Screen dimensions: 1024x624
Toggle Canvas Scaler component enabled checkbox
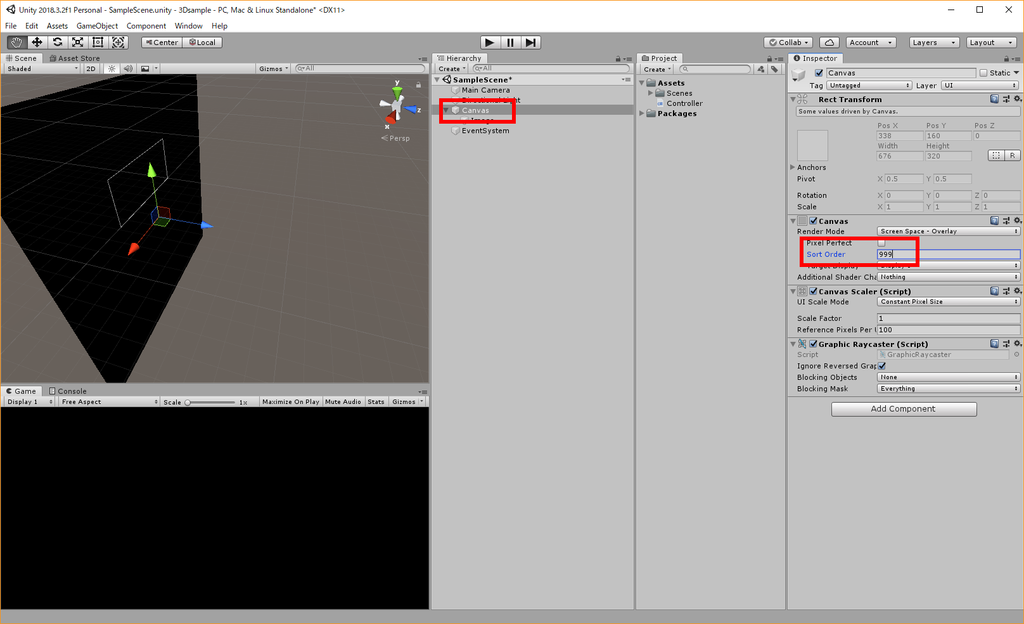tap(814, 291)
